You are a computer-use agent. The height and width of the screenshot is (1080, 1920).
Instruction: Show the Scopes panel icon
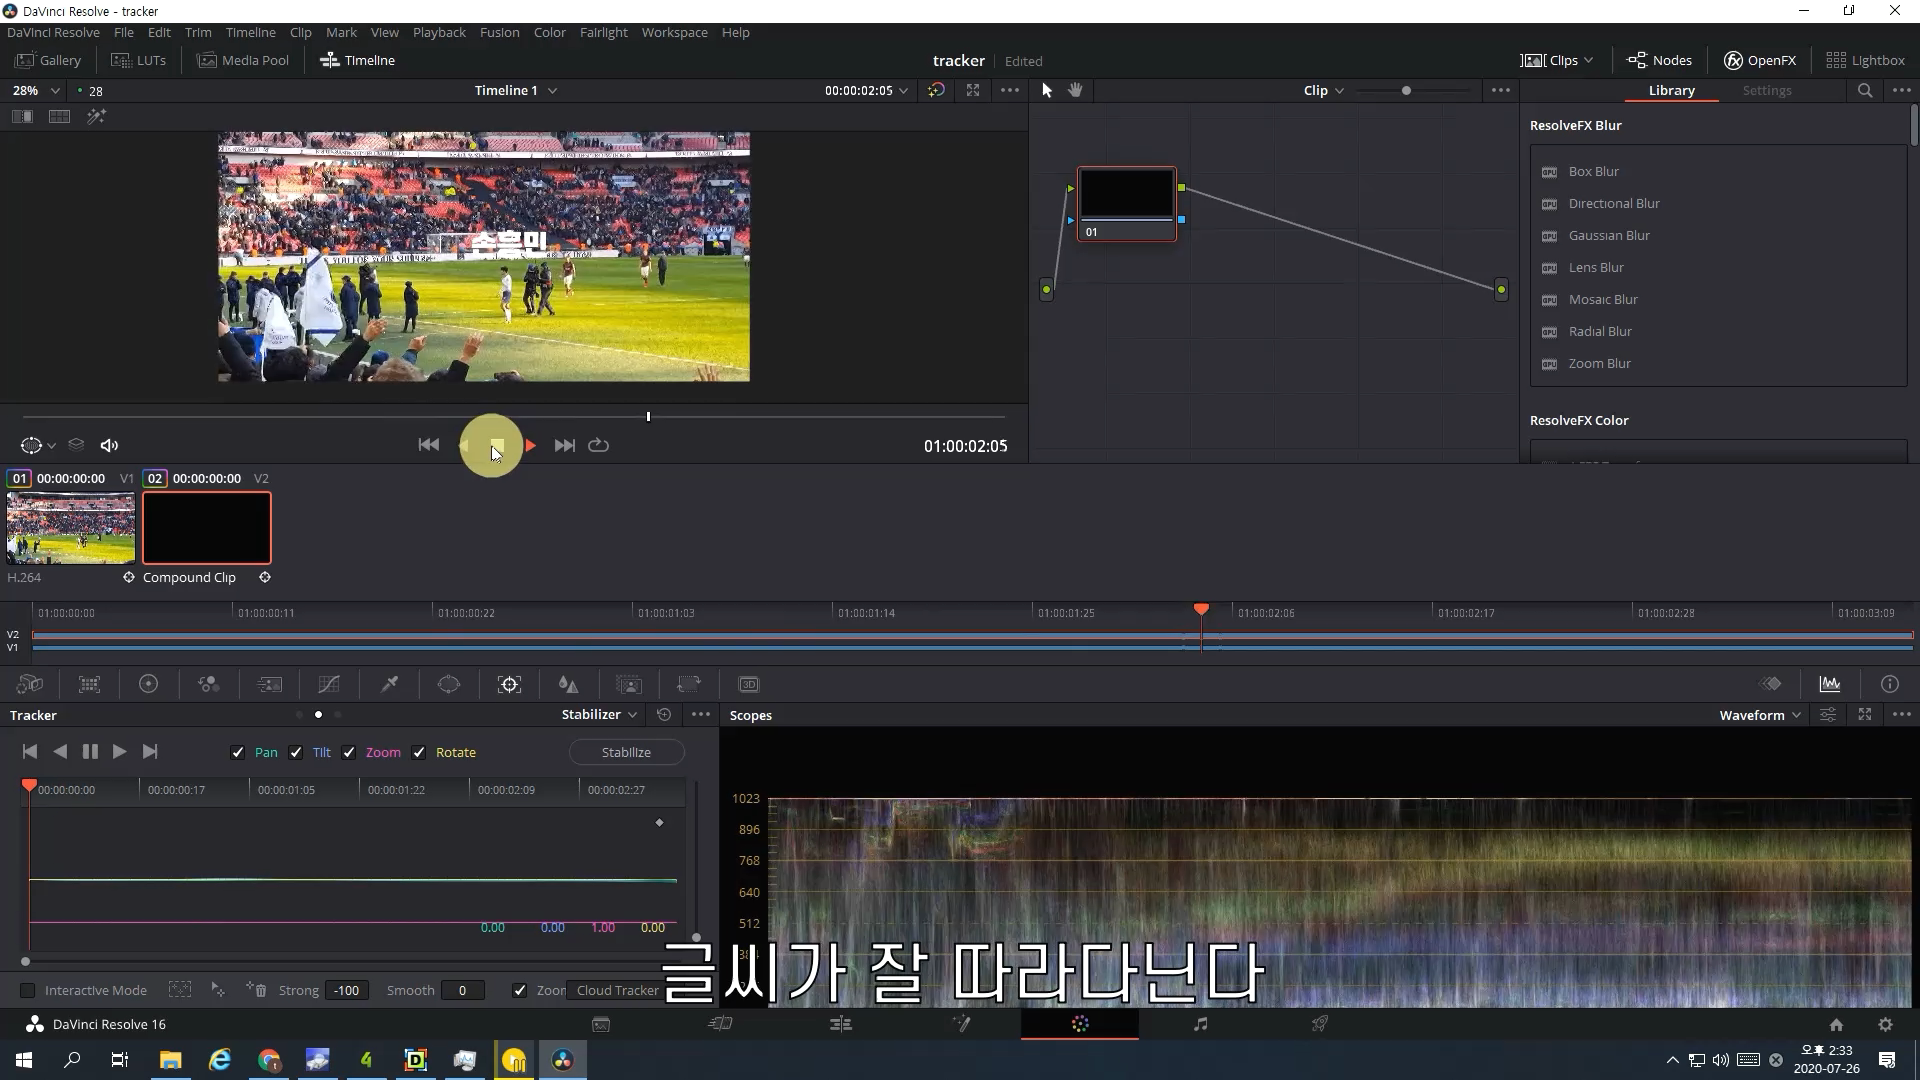pyautogui.click(x=1829, y=685)
